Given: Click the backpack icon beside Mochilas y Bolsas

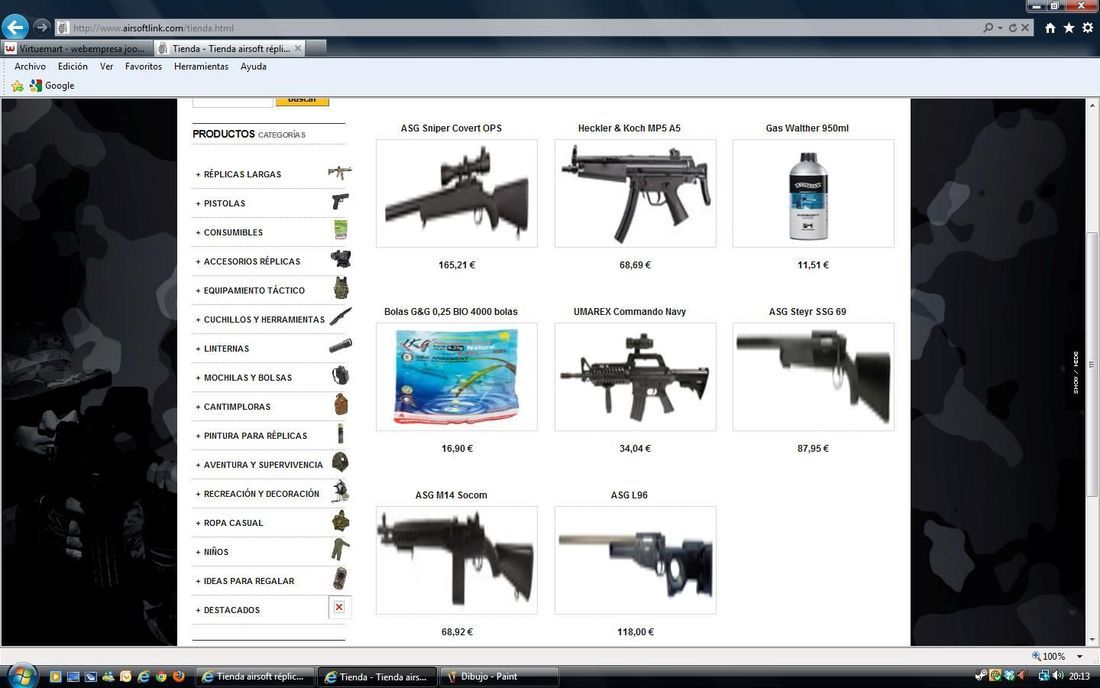Looking at the screenshot, I should tap(340, 375).
